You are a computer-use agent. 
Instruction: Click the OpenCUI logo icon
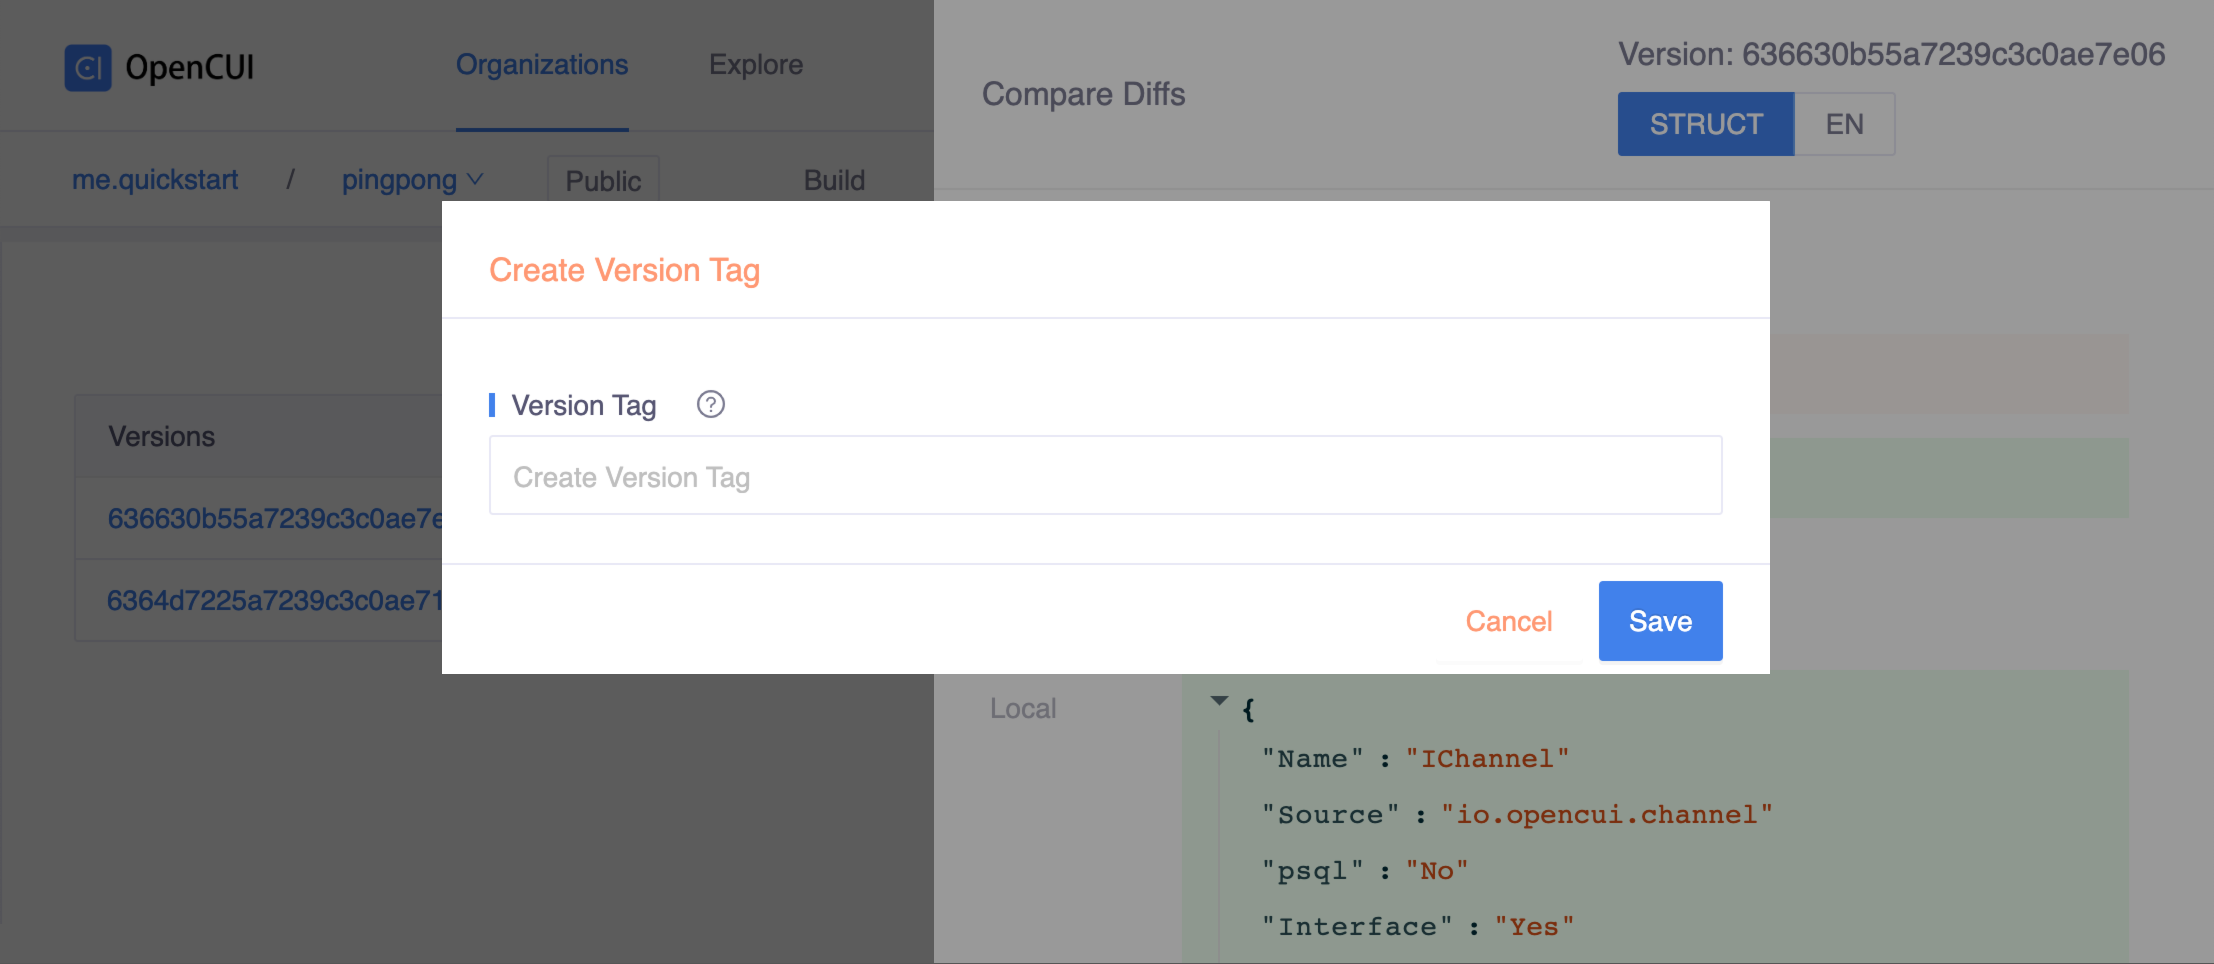pyautogui.click(x=88, y=68)
